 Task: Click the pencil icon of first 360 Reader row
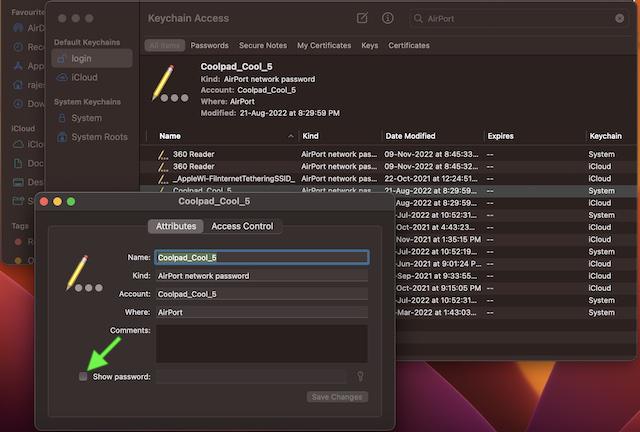[x=163, y=154]
